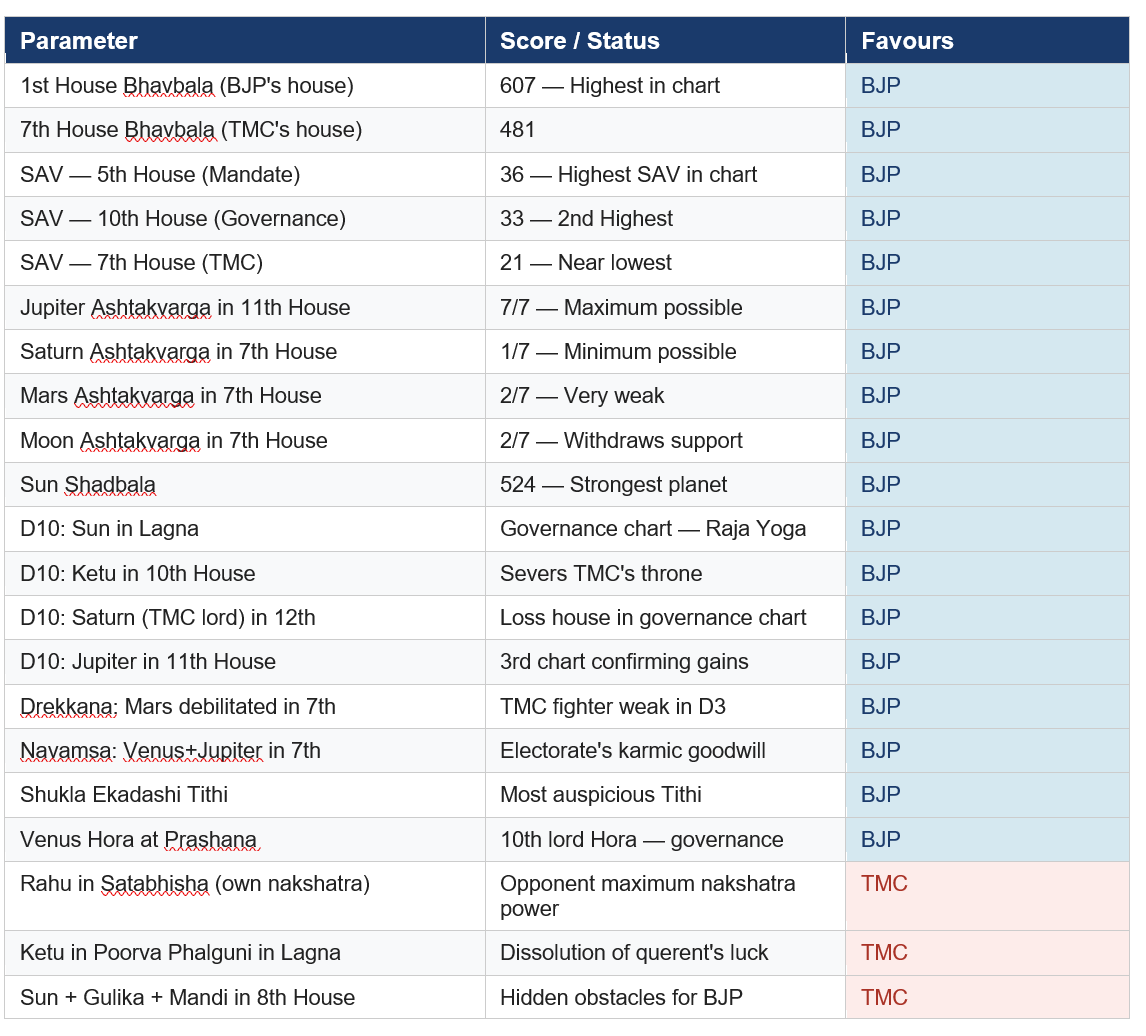Select 'Dissolution of querent's luck' cell
This screenshot has width=1146, height=1036.
tap(634, 953)
